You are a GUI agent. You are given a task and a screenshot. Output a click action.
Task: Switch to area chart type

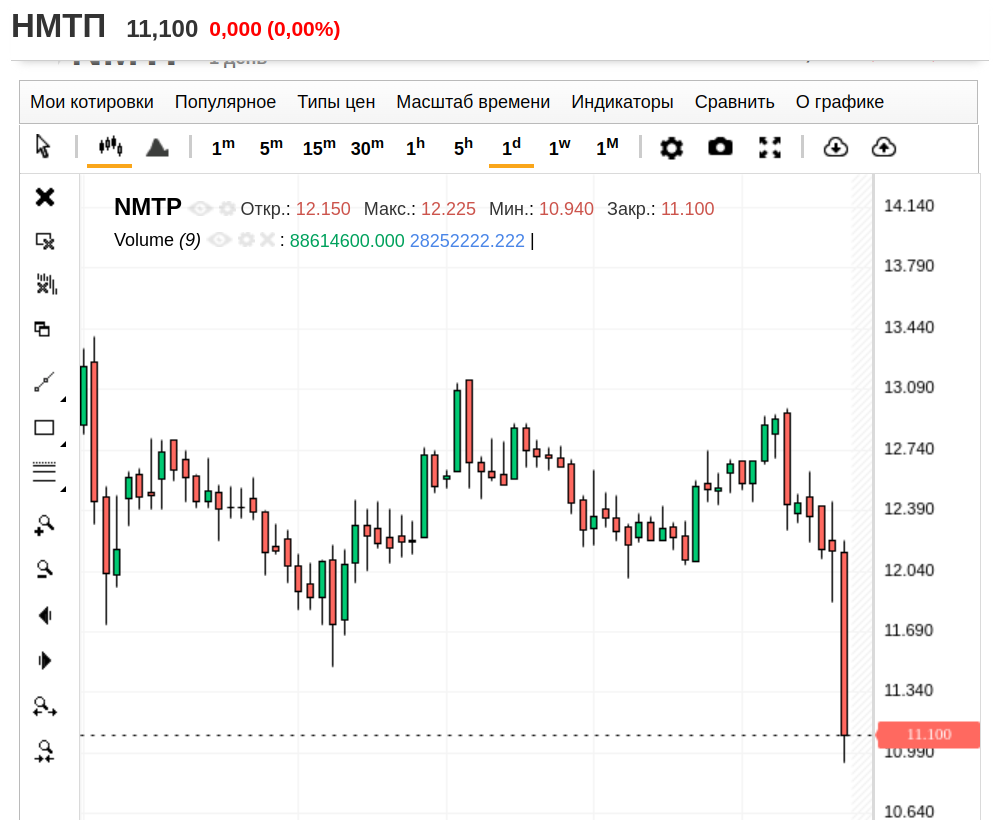[158, 147]
